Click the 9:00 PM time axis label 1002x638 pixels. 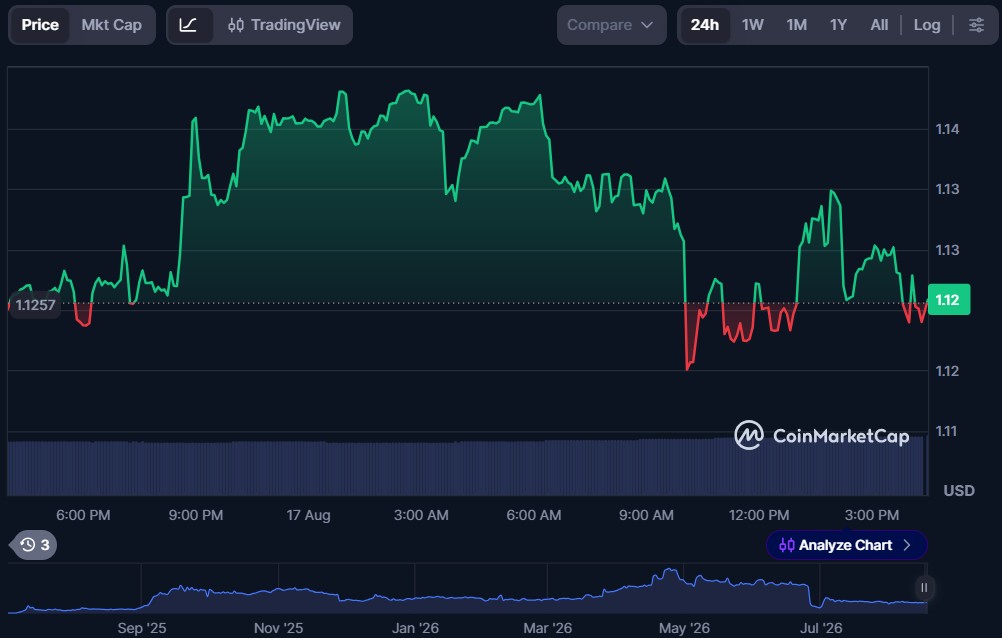pos(196,515)
